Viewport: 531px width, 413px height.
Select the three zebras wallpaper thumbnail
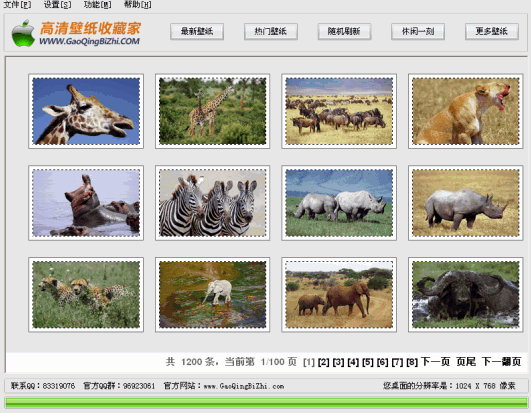point(212,203)
